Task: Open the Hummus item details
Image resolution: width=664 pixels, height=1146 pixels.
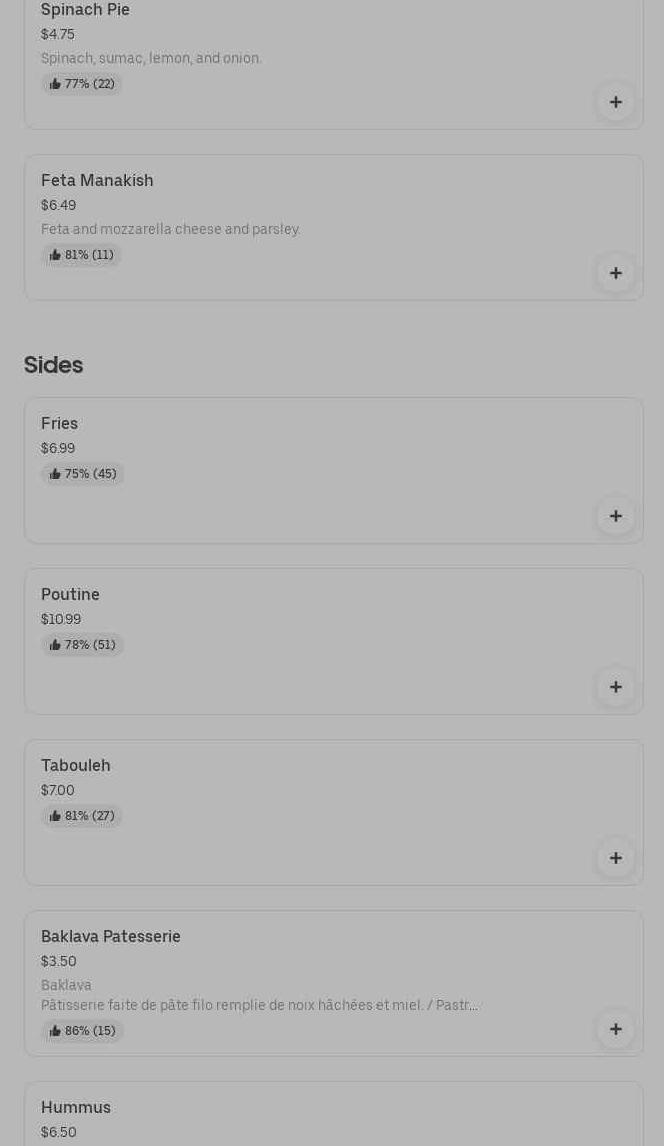Action: (76, 1108)
